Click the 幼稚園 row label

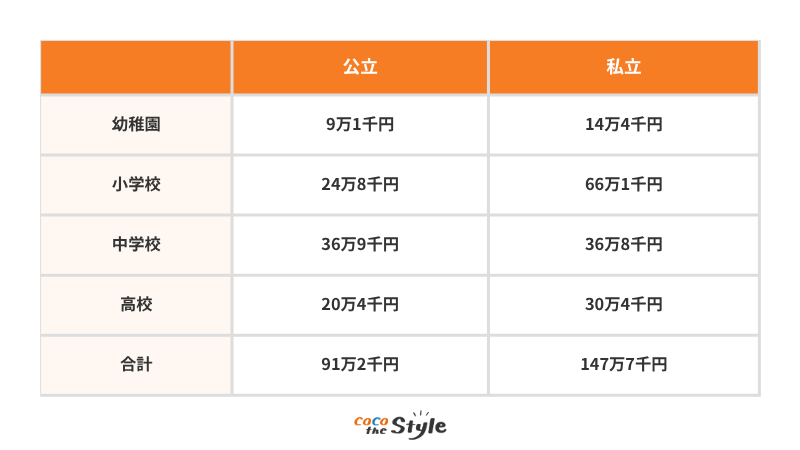[136, 124]
